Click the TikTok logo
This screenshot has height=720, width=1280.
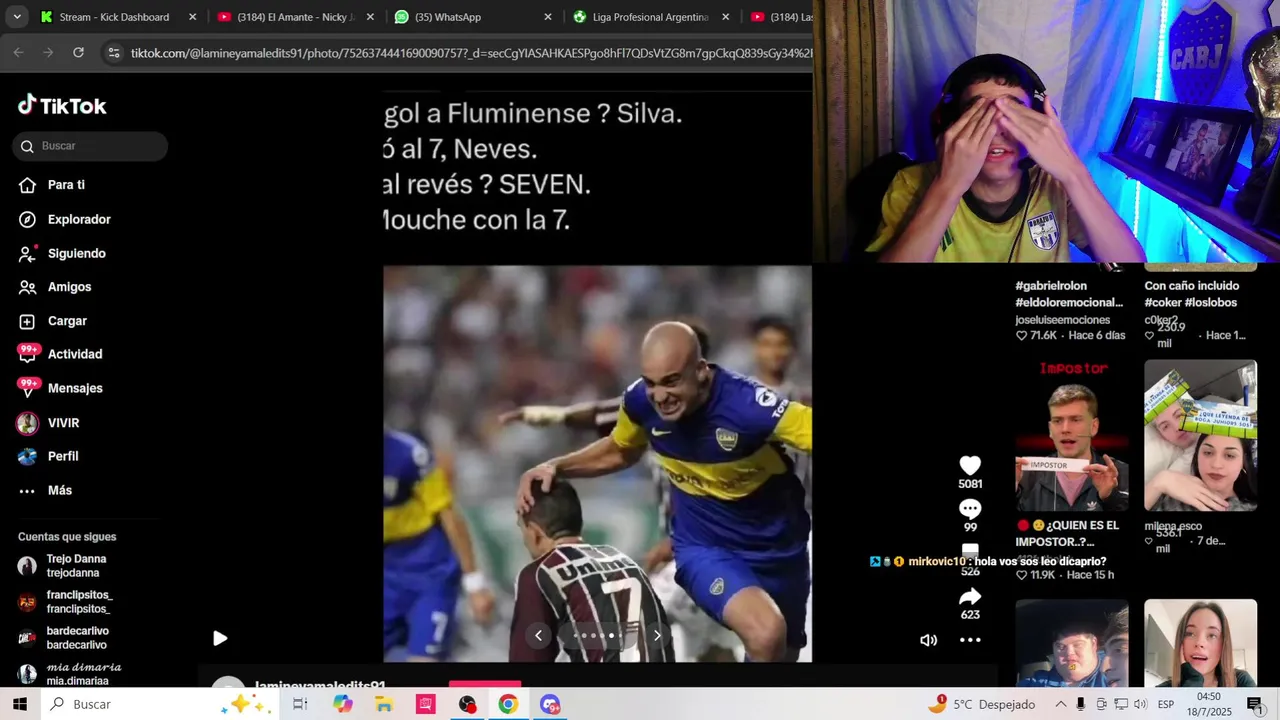(x=62, y=105)
